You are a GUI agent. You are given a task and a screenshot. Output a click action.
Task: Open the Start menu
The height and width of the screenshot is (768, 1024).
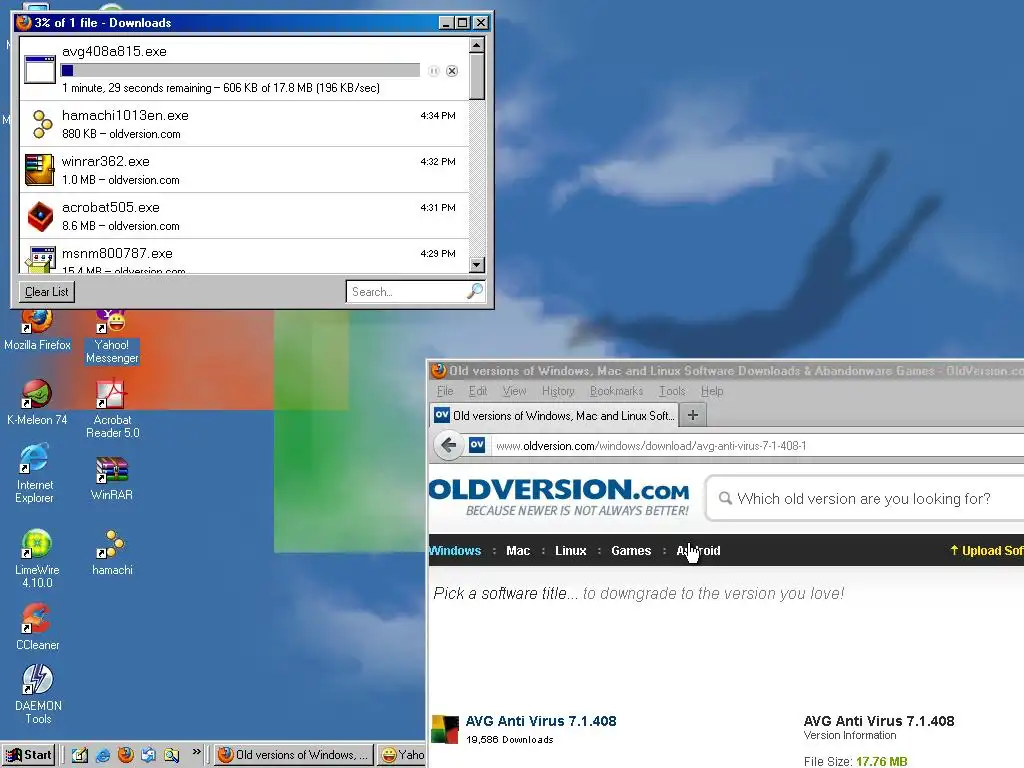[x=28, y=755]
